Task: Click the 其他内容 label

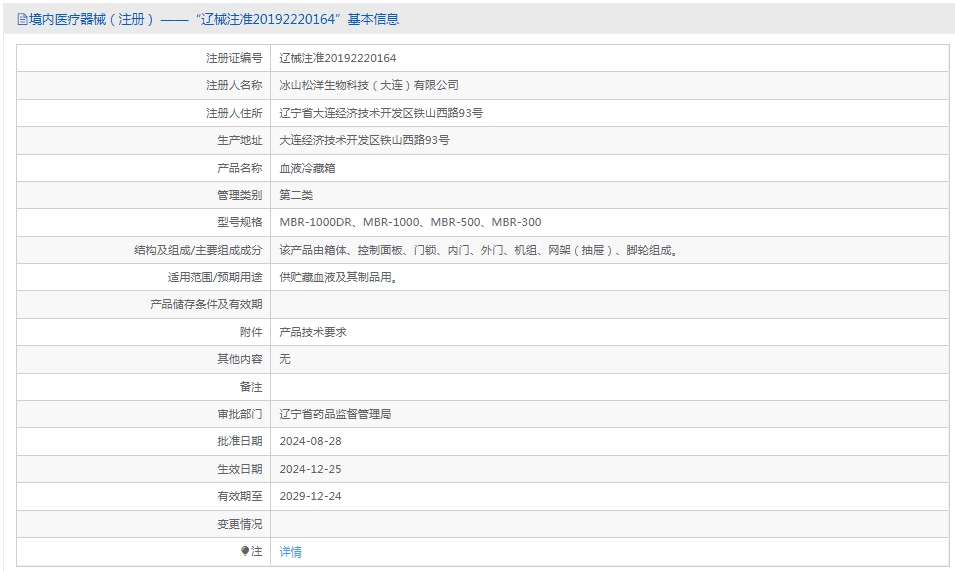Action: click(239, 359)
